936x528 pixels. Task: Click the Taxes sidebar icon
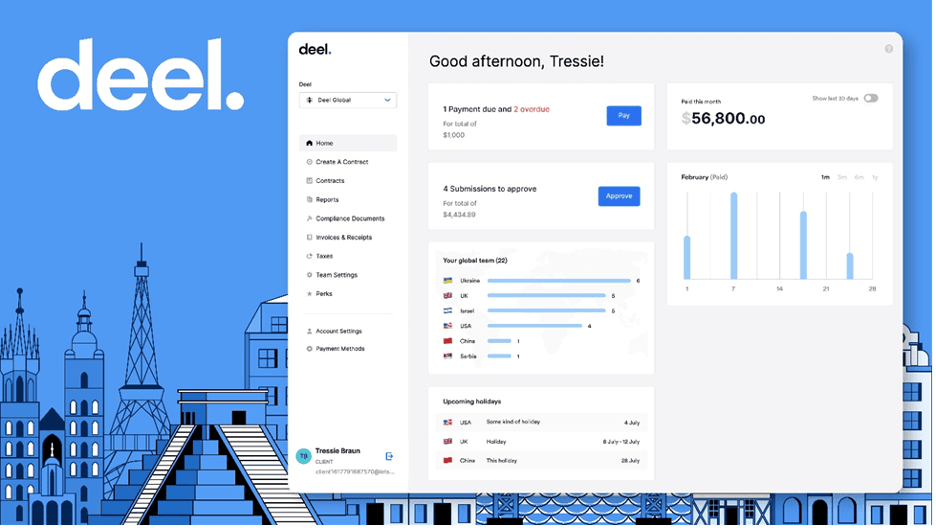[x=309, y=256]
